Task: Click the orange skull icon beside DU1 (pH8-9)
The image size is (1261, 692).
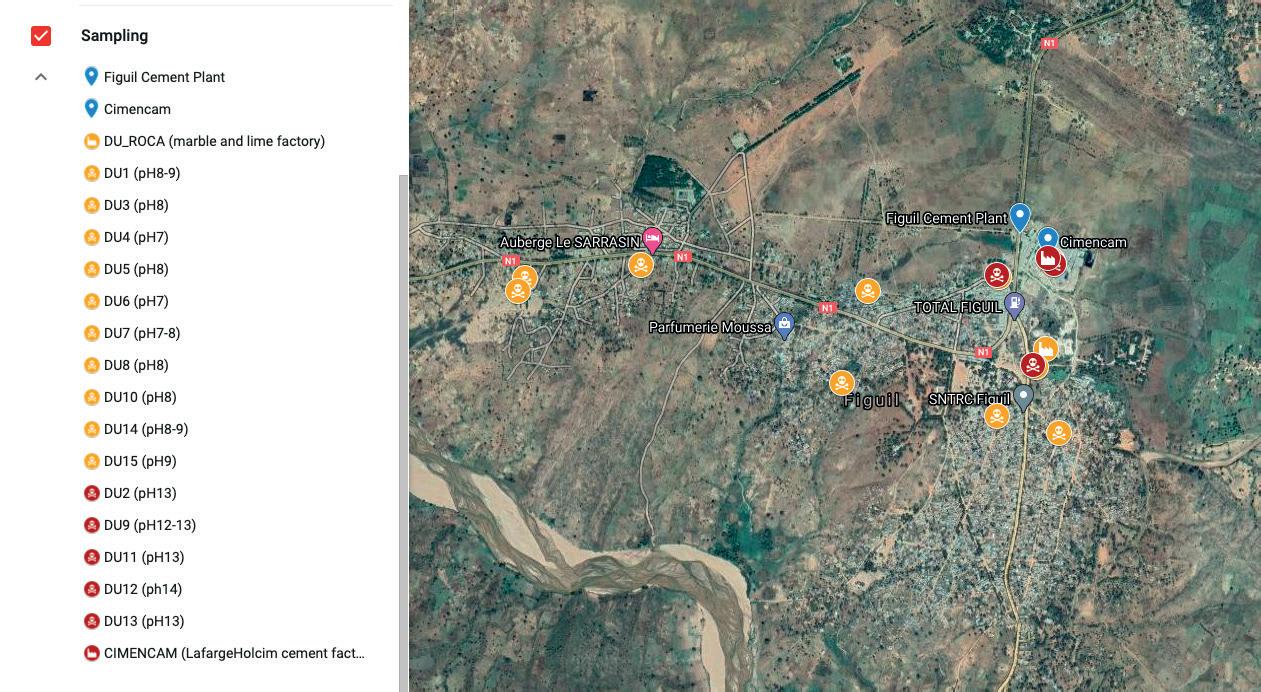Action: (x=91, y=173)
